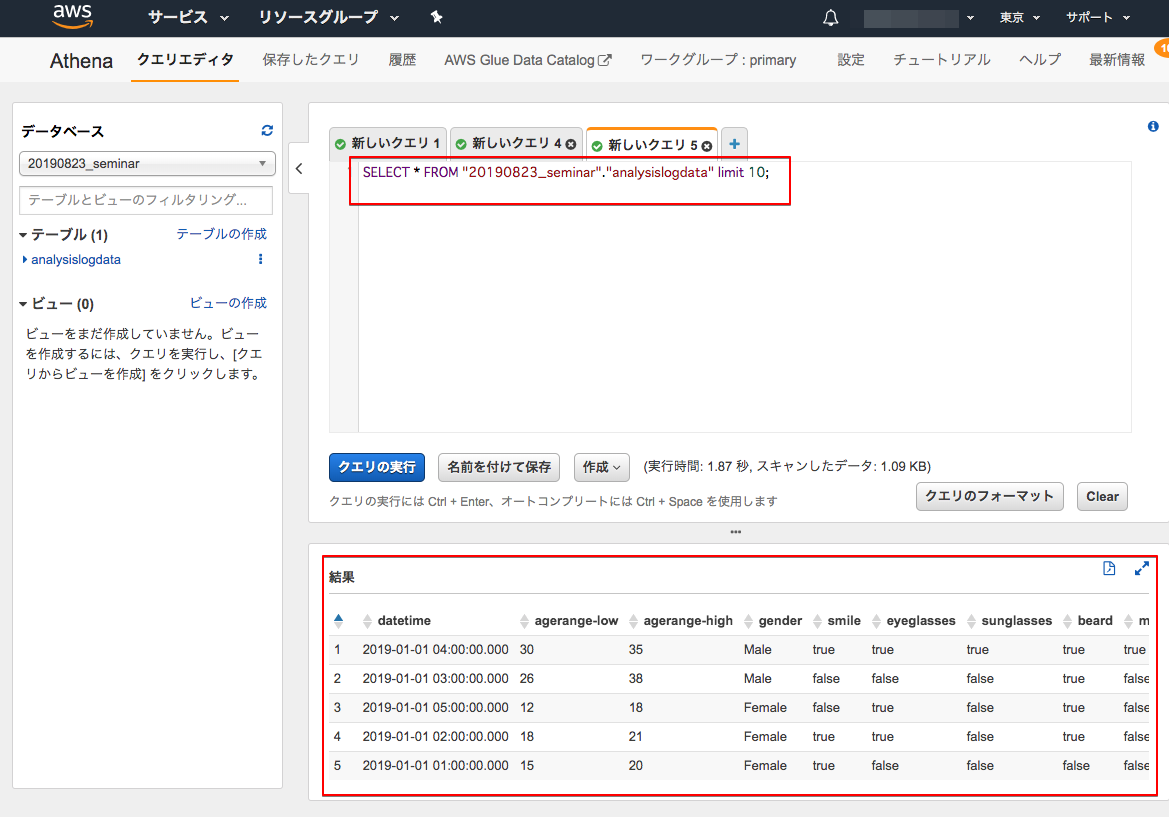The width and height of the screenshot is (1169, 817).
Task: Open the サポート menu
Action: click(1097, 17)
